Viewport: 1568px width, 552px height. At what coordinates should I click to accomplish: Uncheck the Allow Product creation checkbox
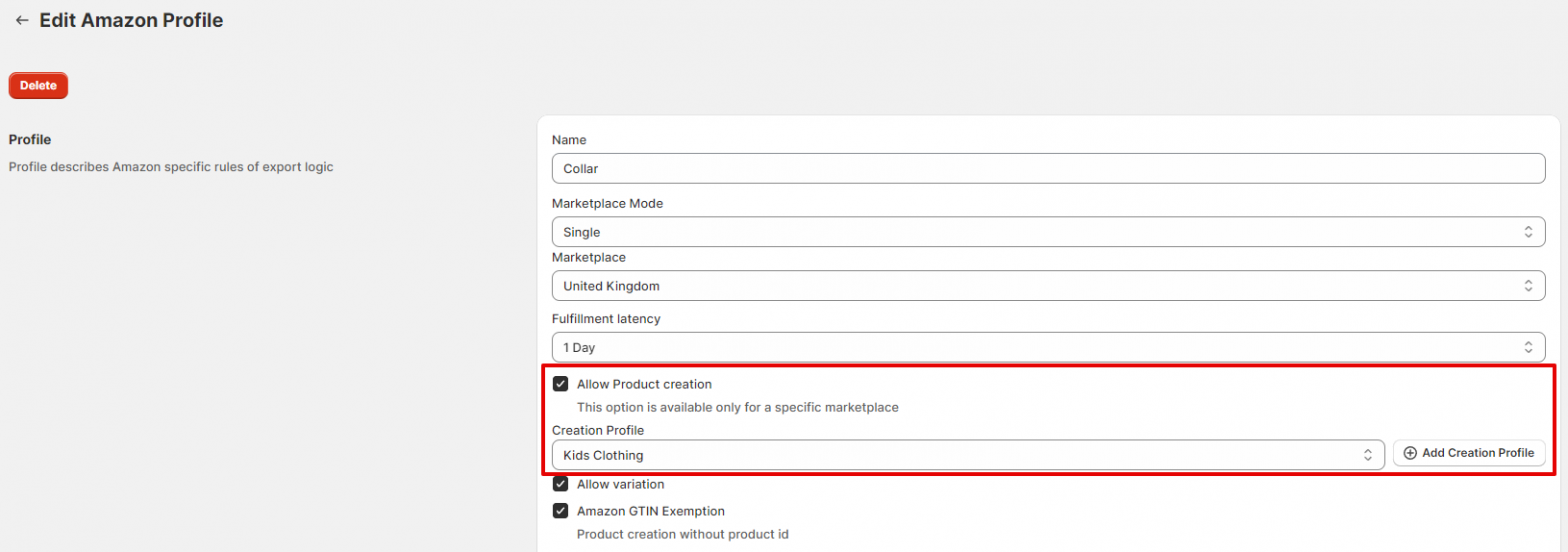[x=561, y=384]
